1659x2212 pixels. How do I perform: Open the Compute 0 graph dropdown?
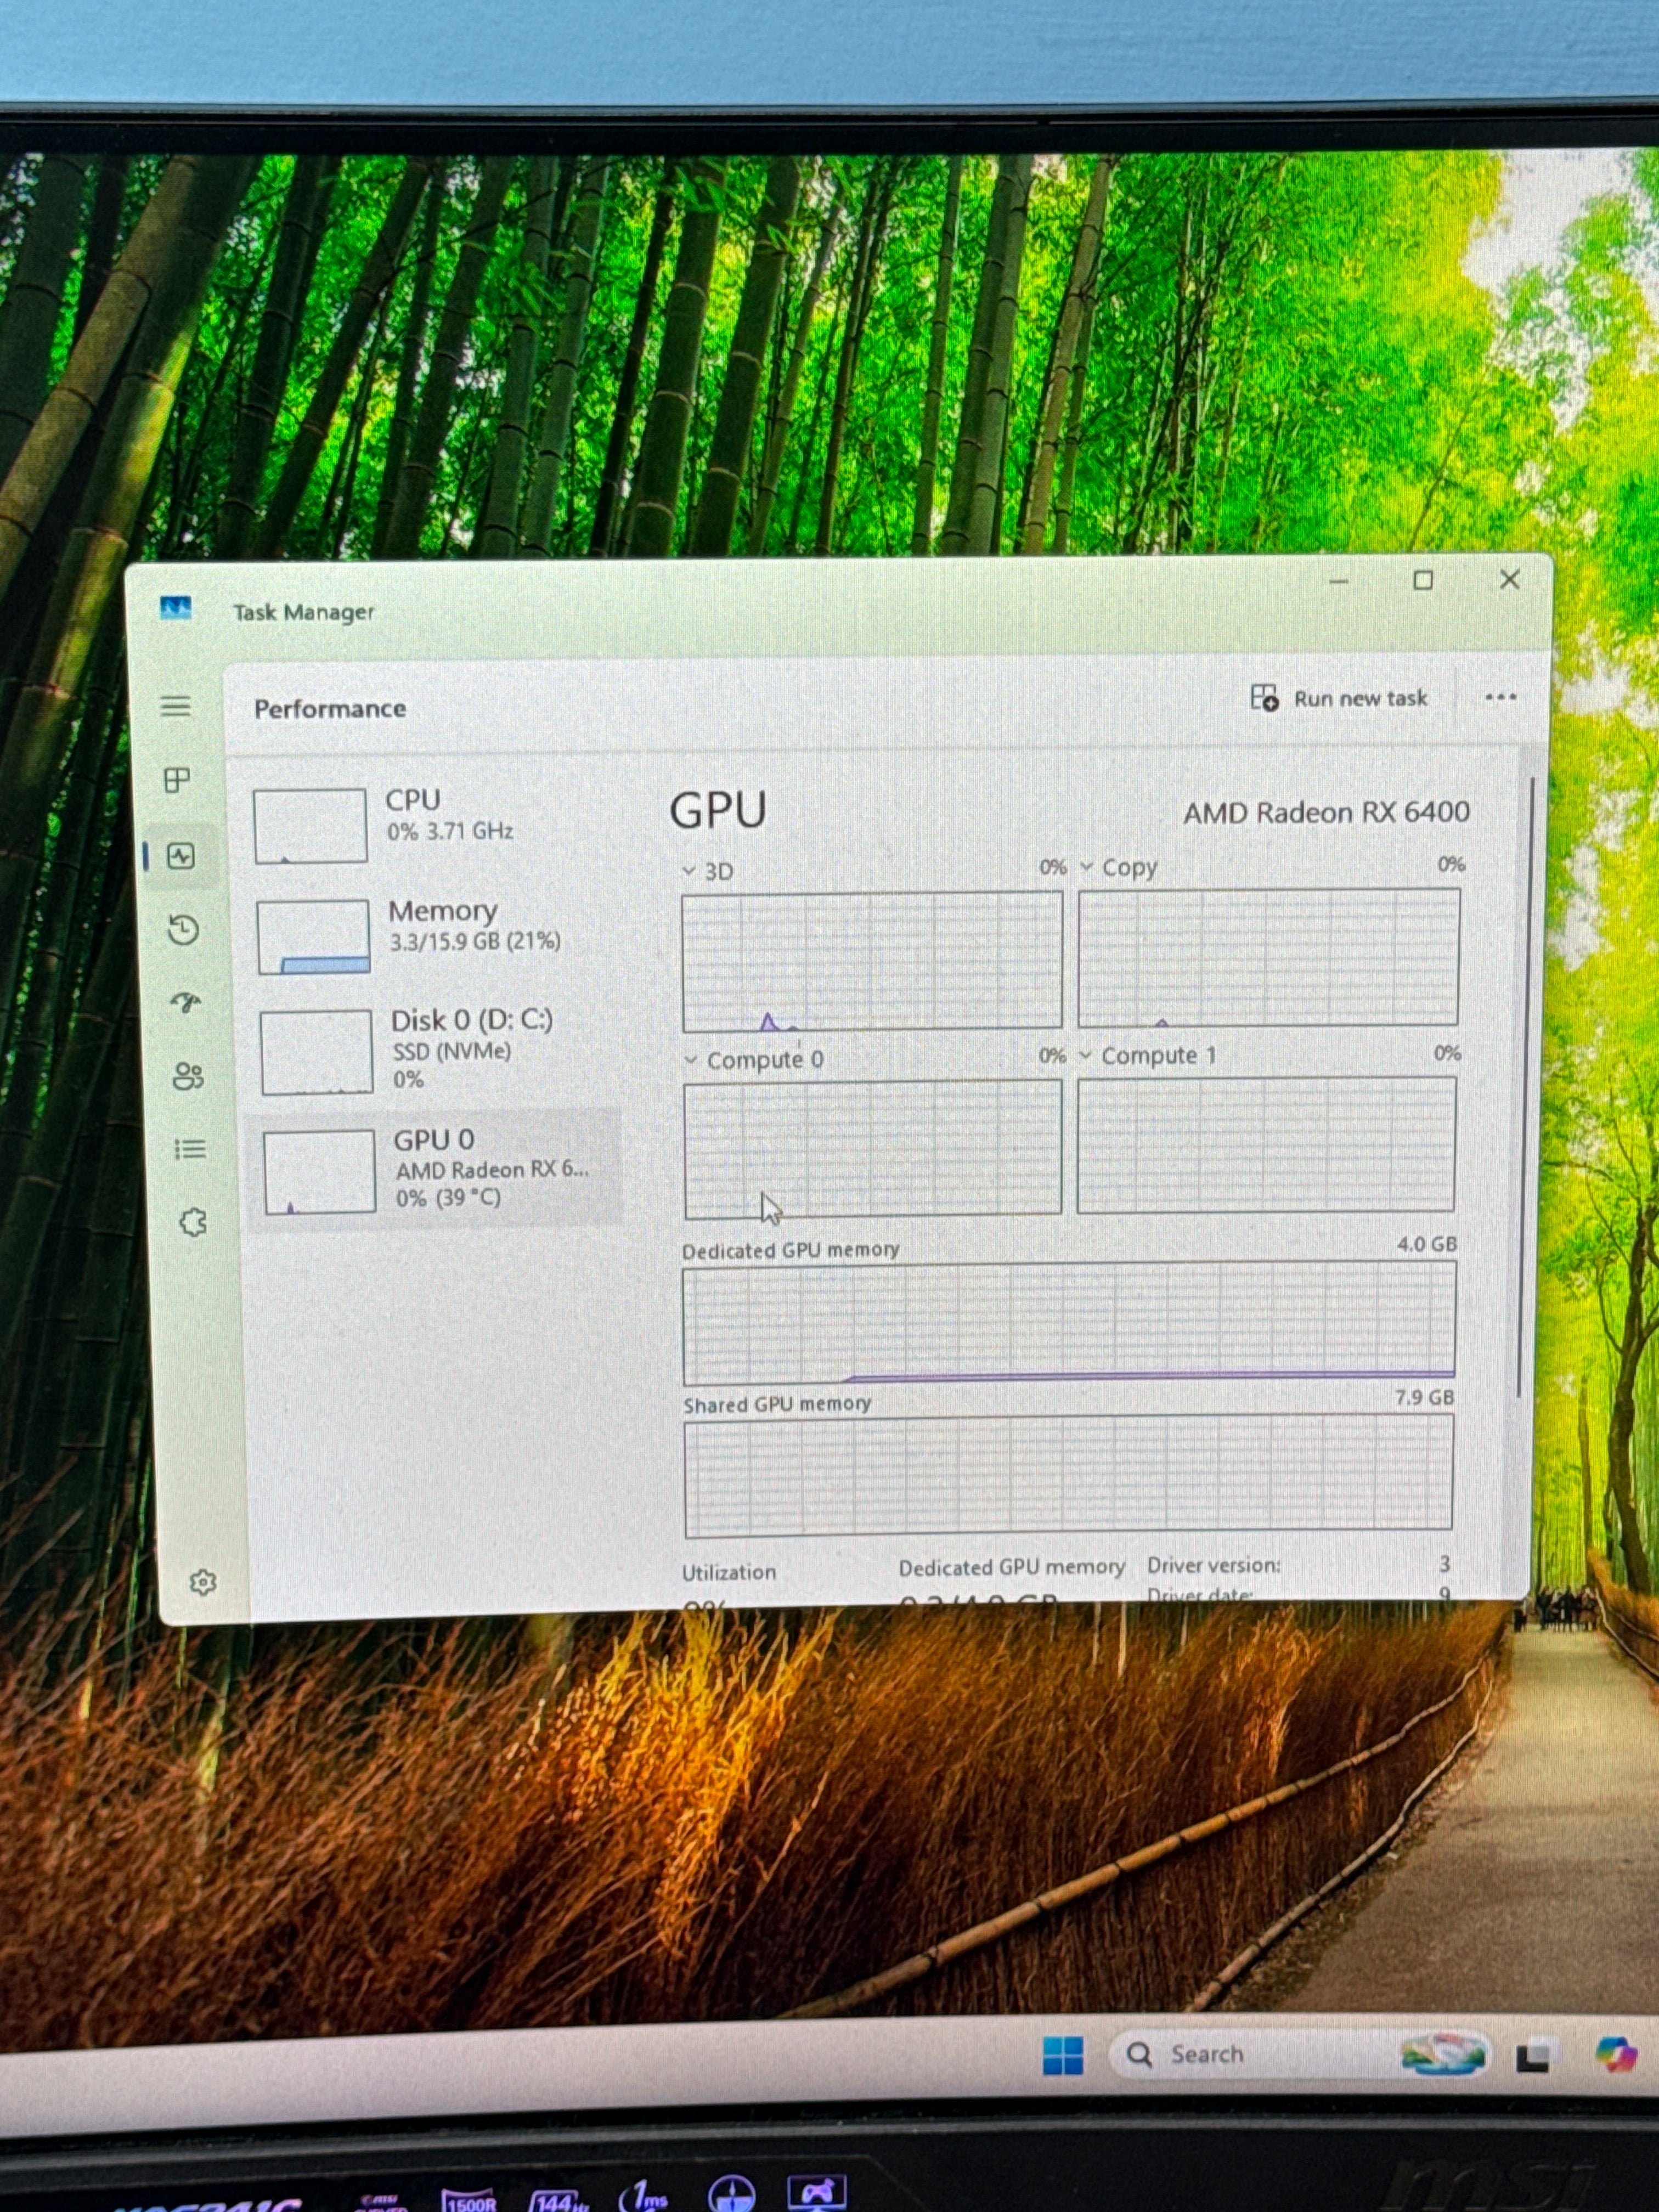[x=691, y=1060]
